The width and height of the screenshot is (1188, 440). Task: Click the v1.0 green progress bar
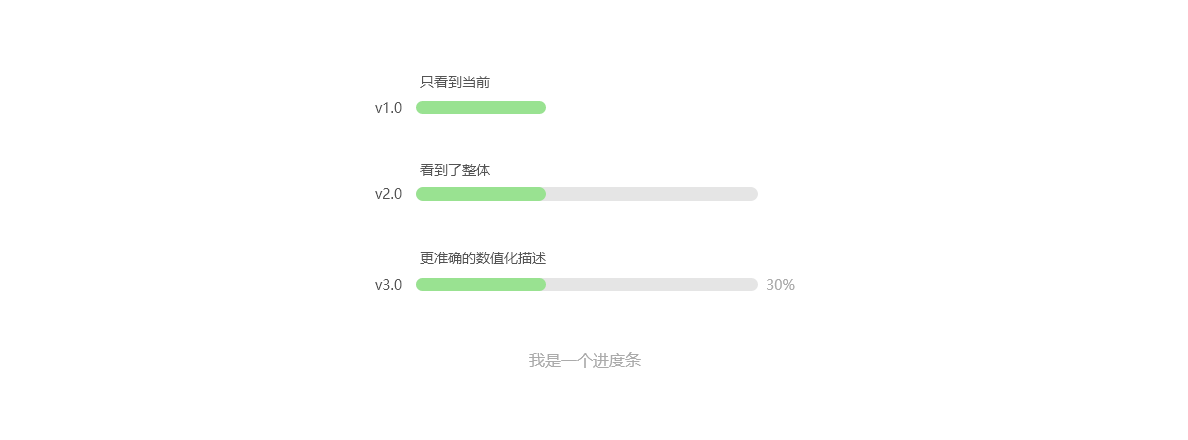point(481,108)
